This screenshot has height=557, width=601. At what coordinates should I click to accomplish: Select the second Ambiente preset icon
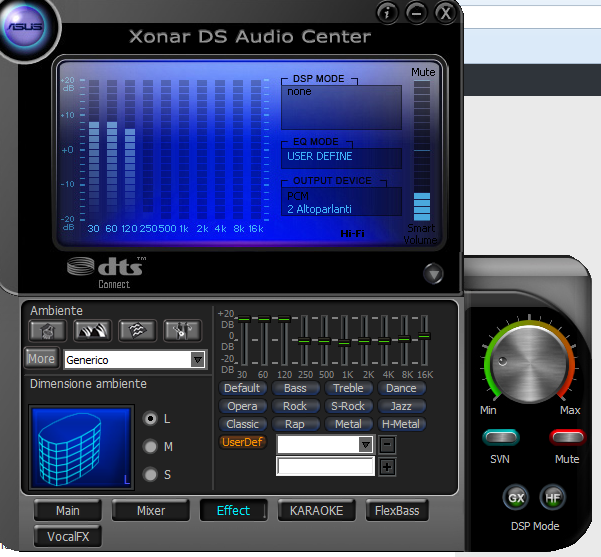click(x=93, y=330)
